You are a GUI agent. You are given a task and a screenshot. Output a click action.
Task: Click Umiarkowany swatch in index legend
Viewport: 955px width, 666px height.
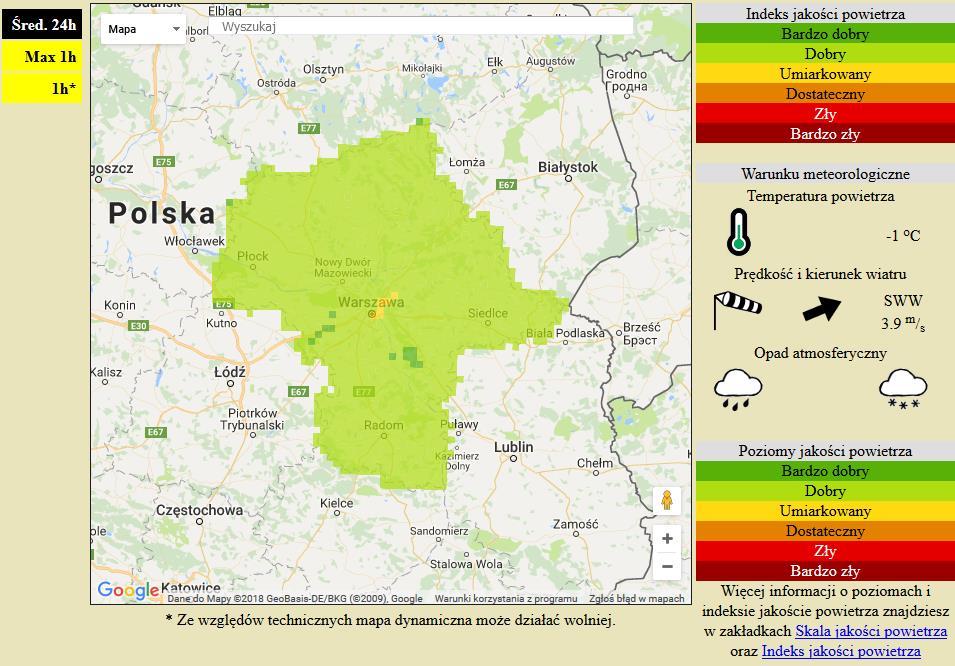point(825,74)
